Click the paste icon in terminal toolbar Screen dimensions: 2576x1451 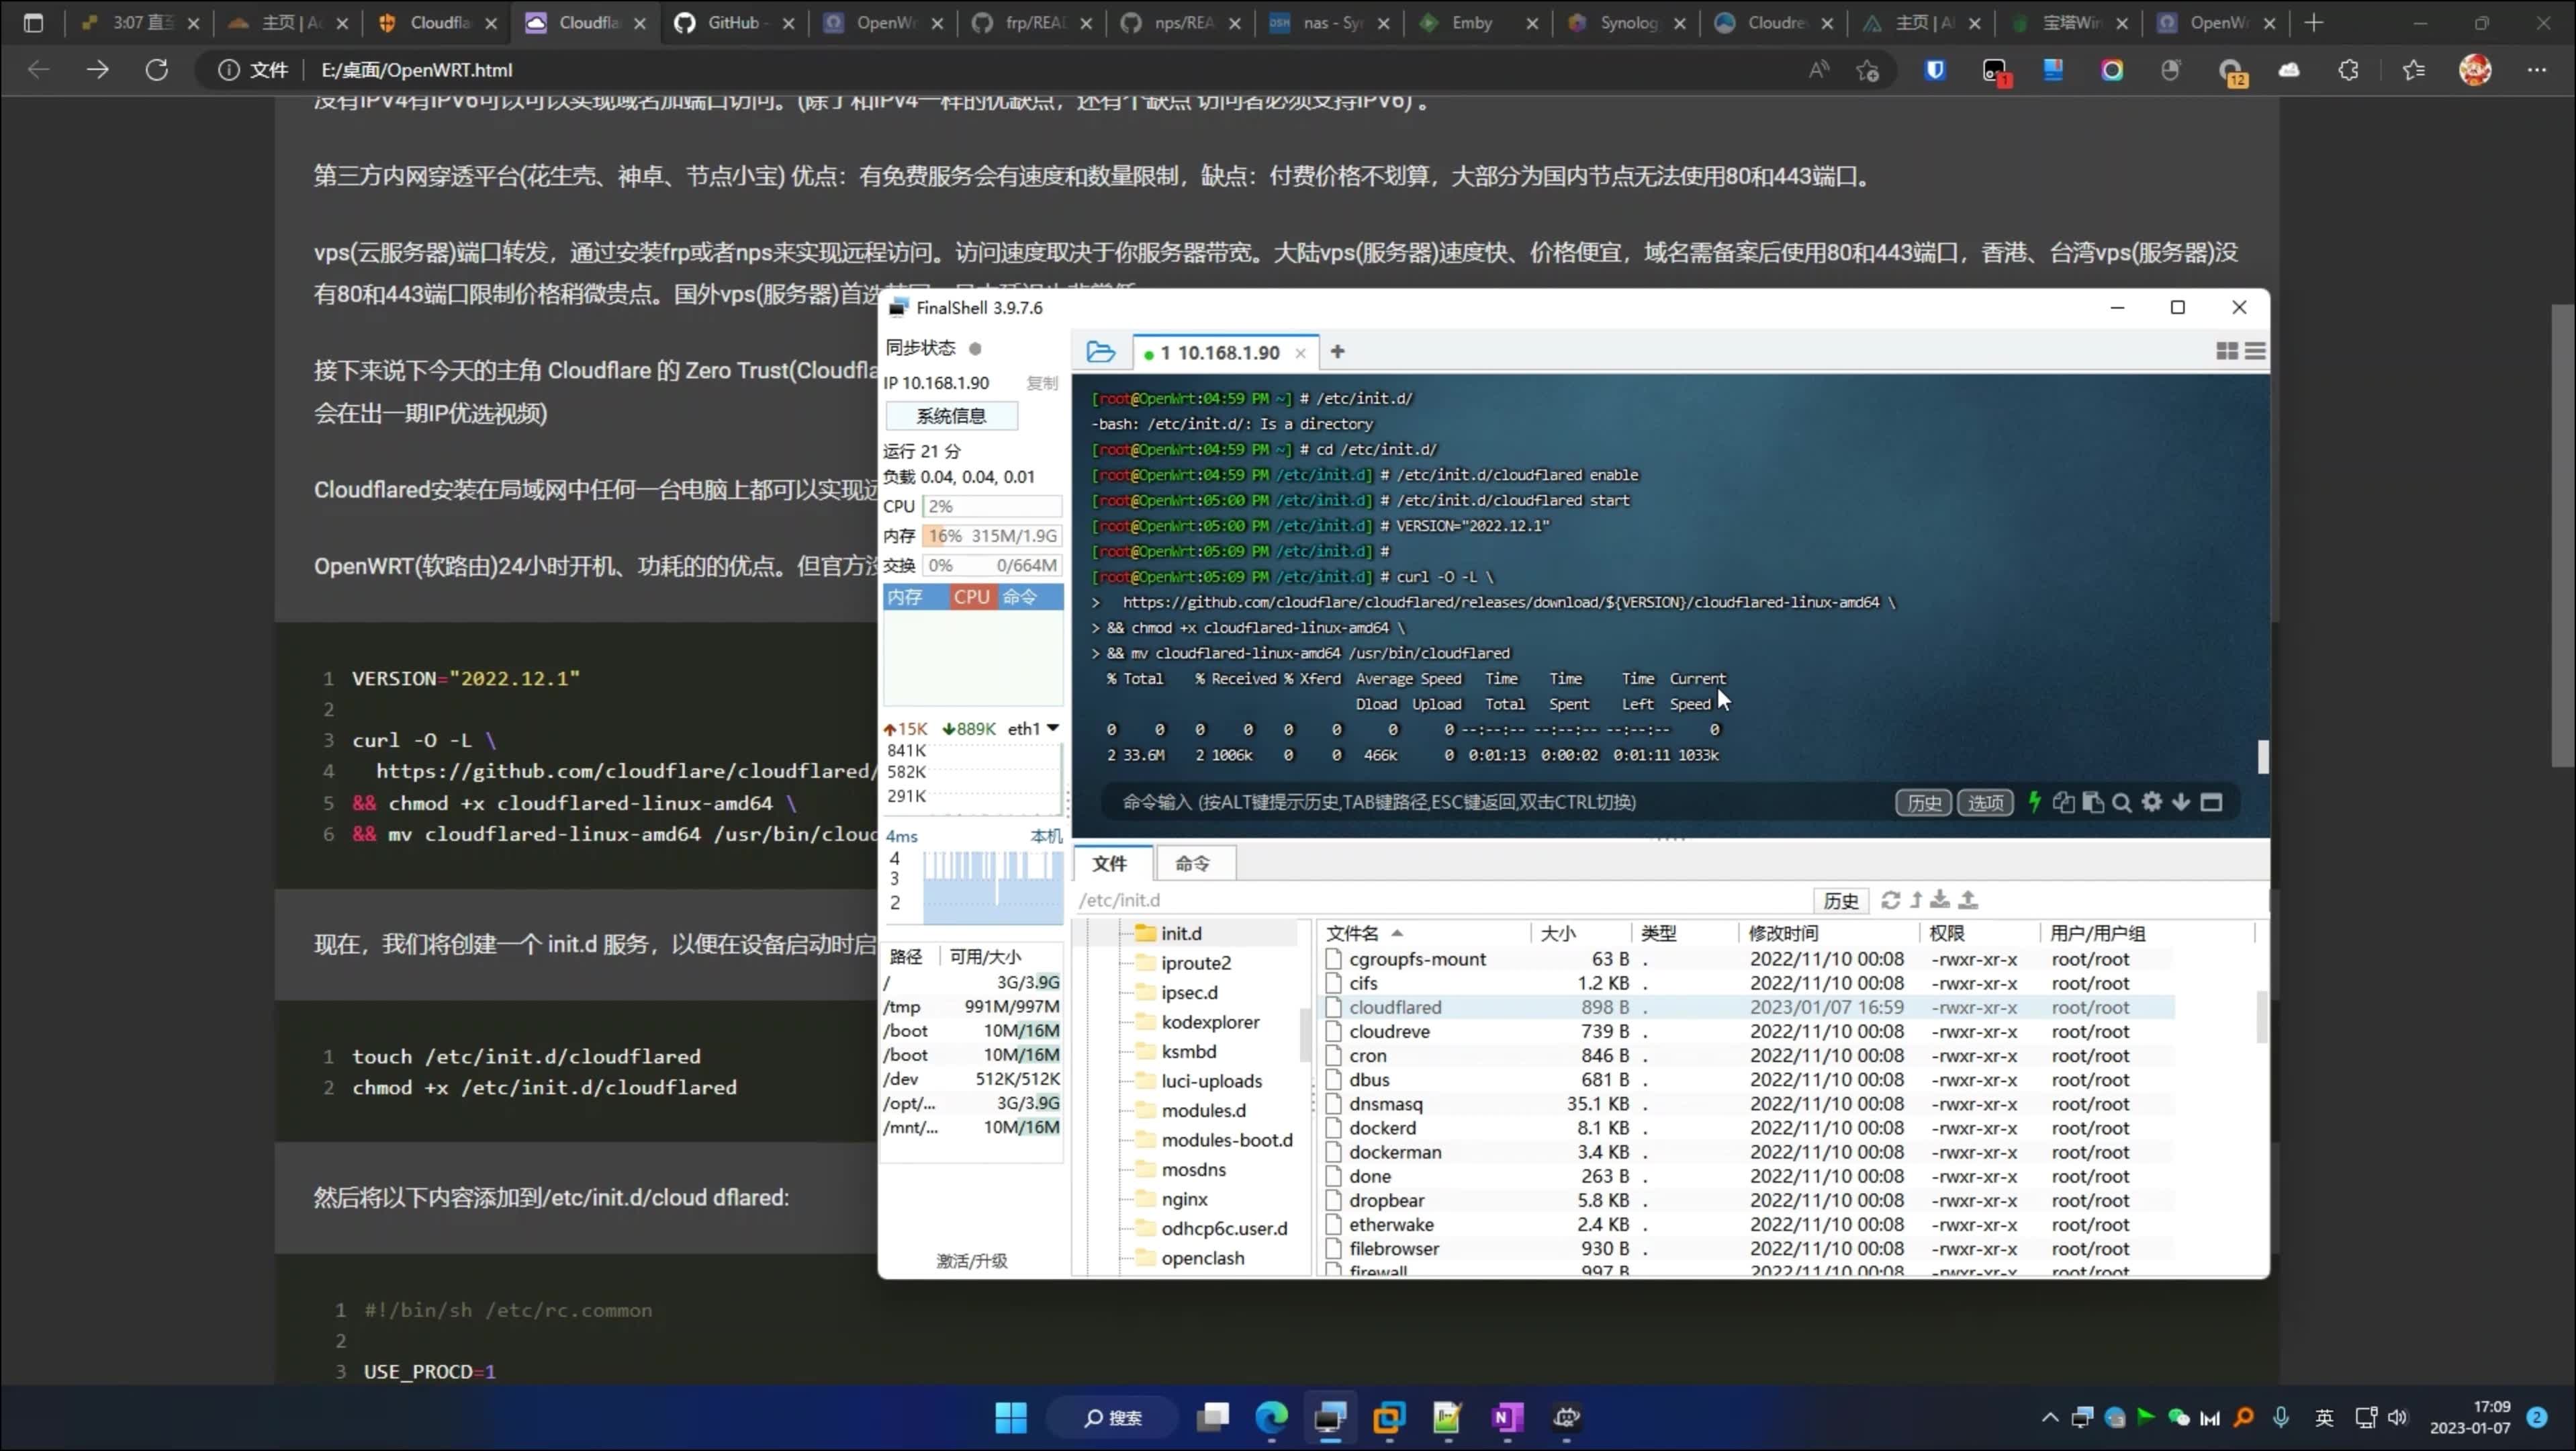tap(2093, 802)
